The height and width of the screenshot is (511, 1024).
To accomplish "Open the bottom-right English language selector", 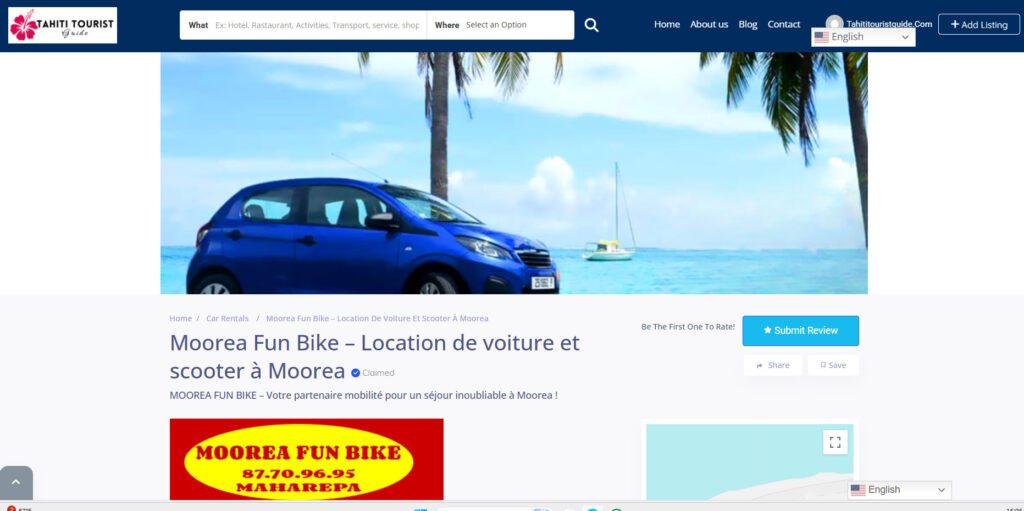I will click(898, 490).
